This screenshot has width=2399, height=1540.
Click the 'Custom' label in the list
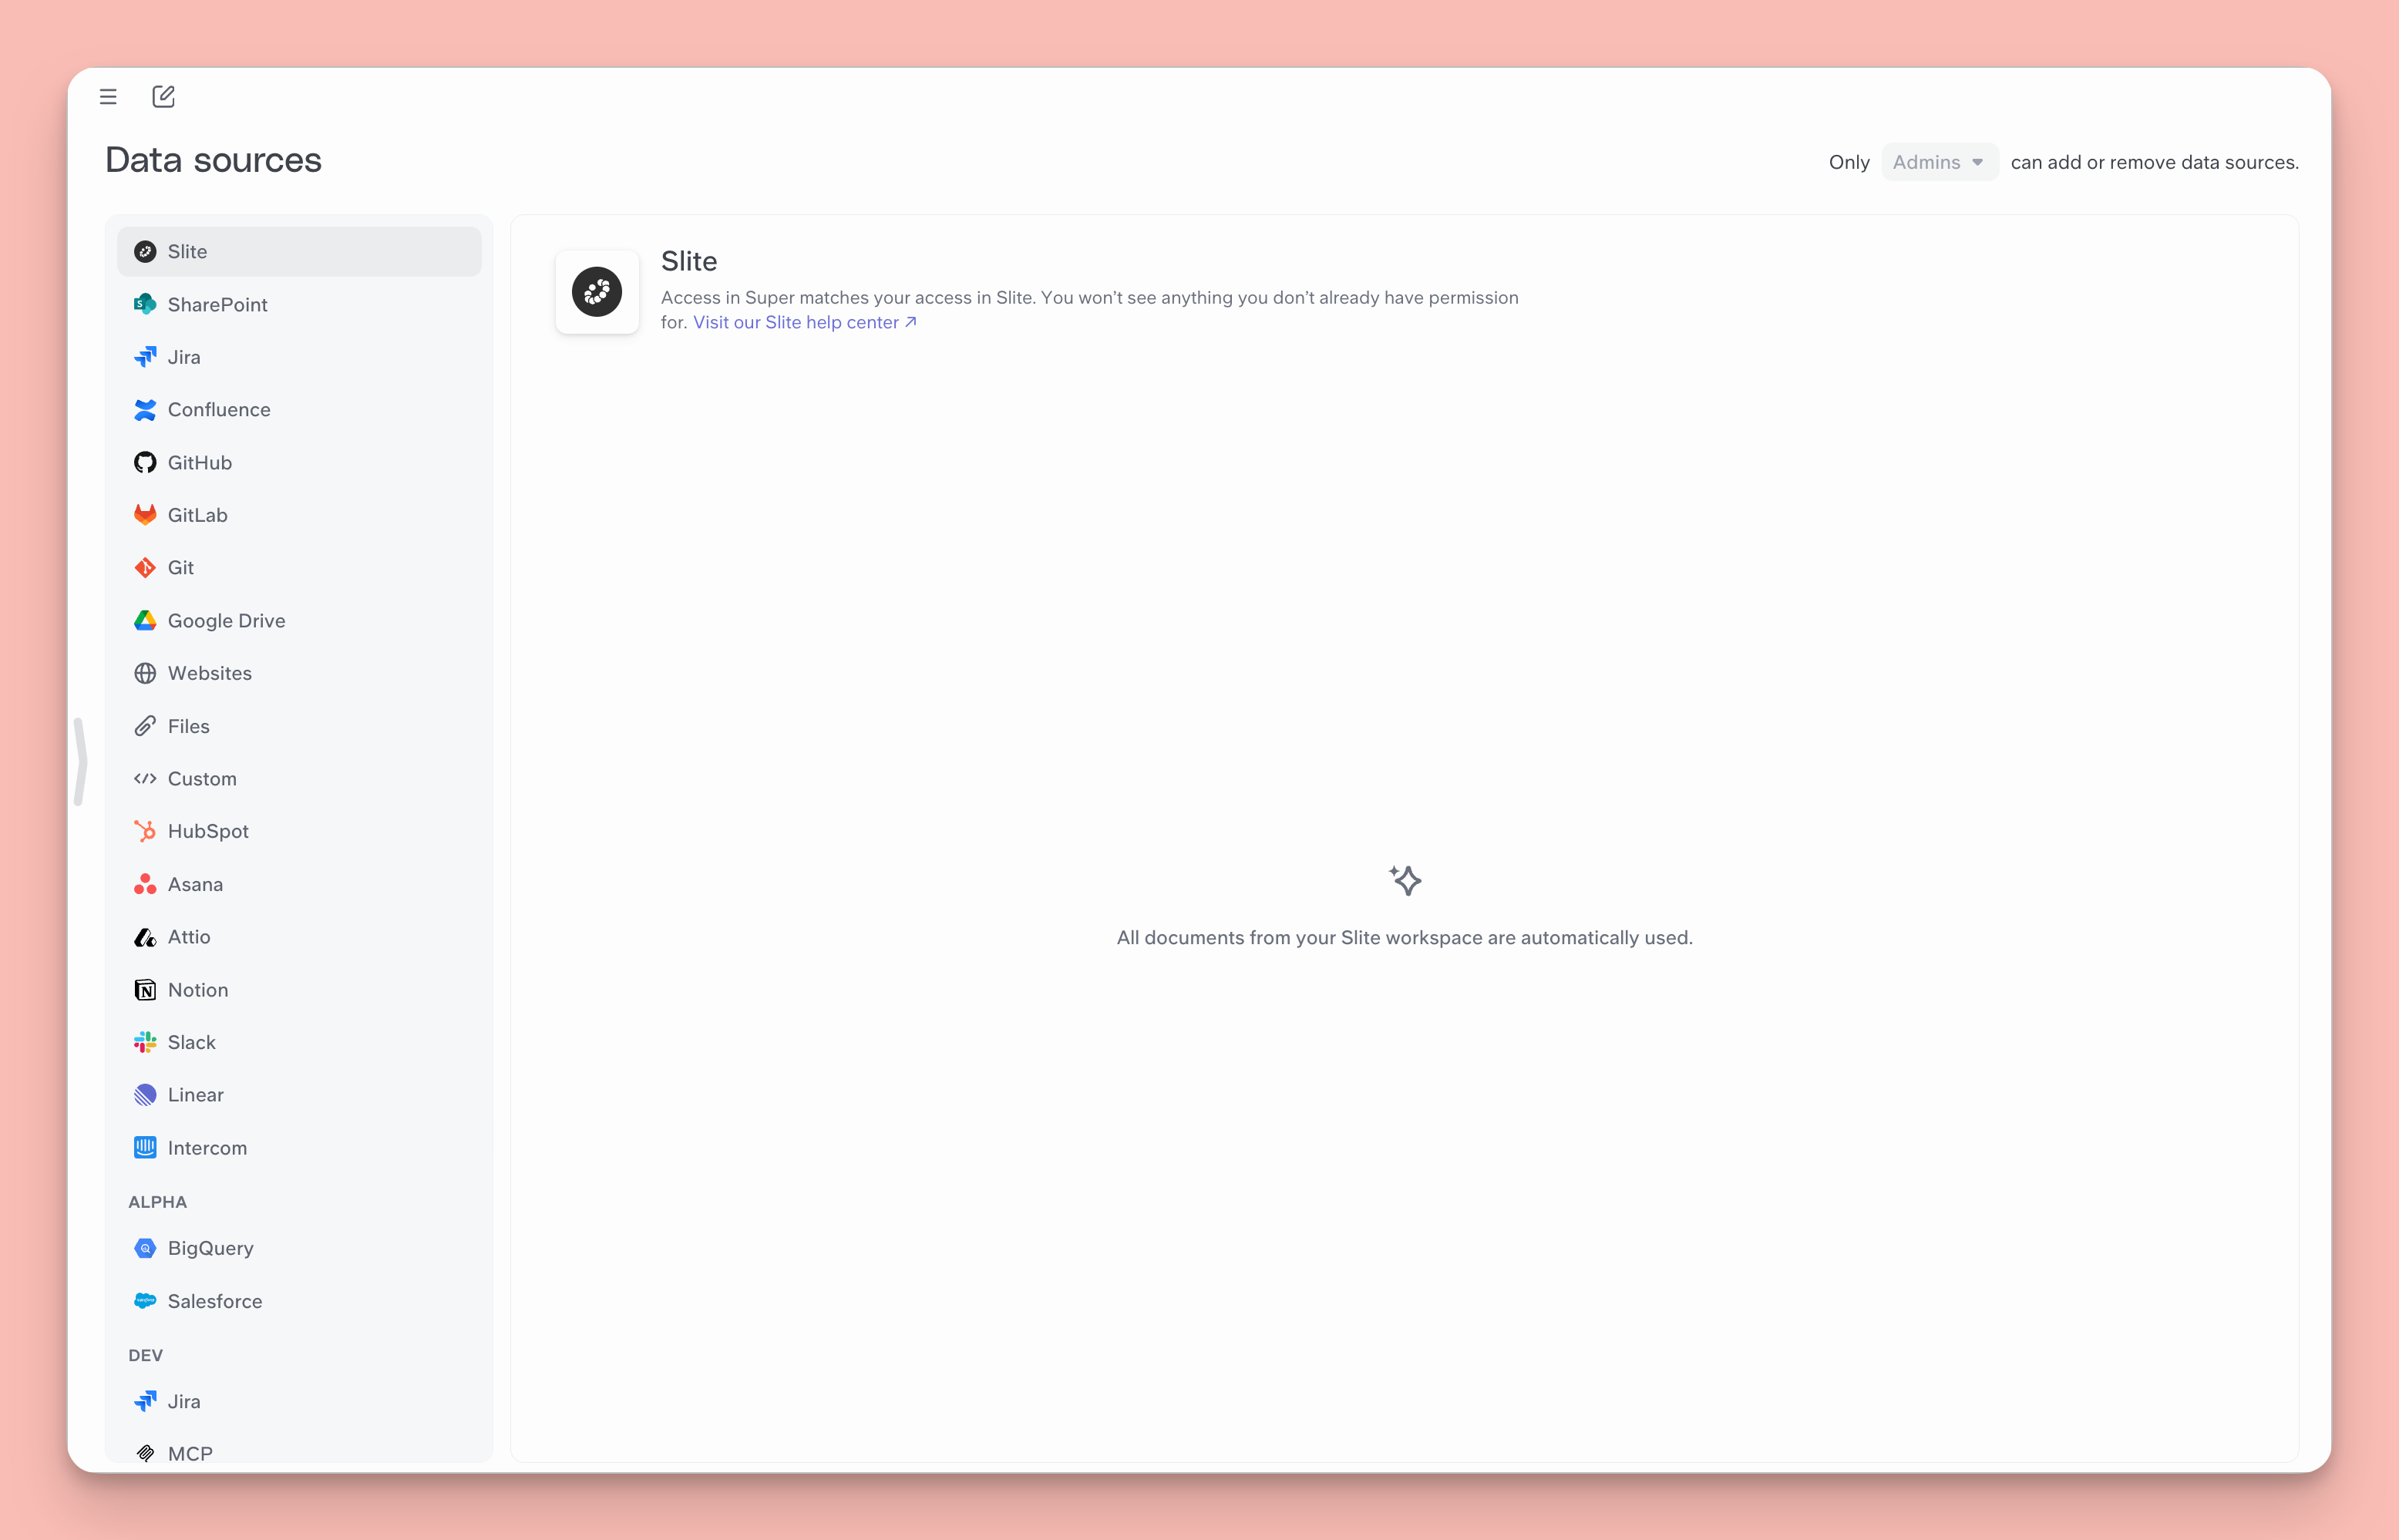click(202, 779)
